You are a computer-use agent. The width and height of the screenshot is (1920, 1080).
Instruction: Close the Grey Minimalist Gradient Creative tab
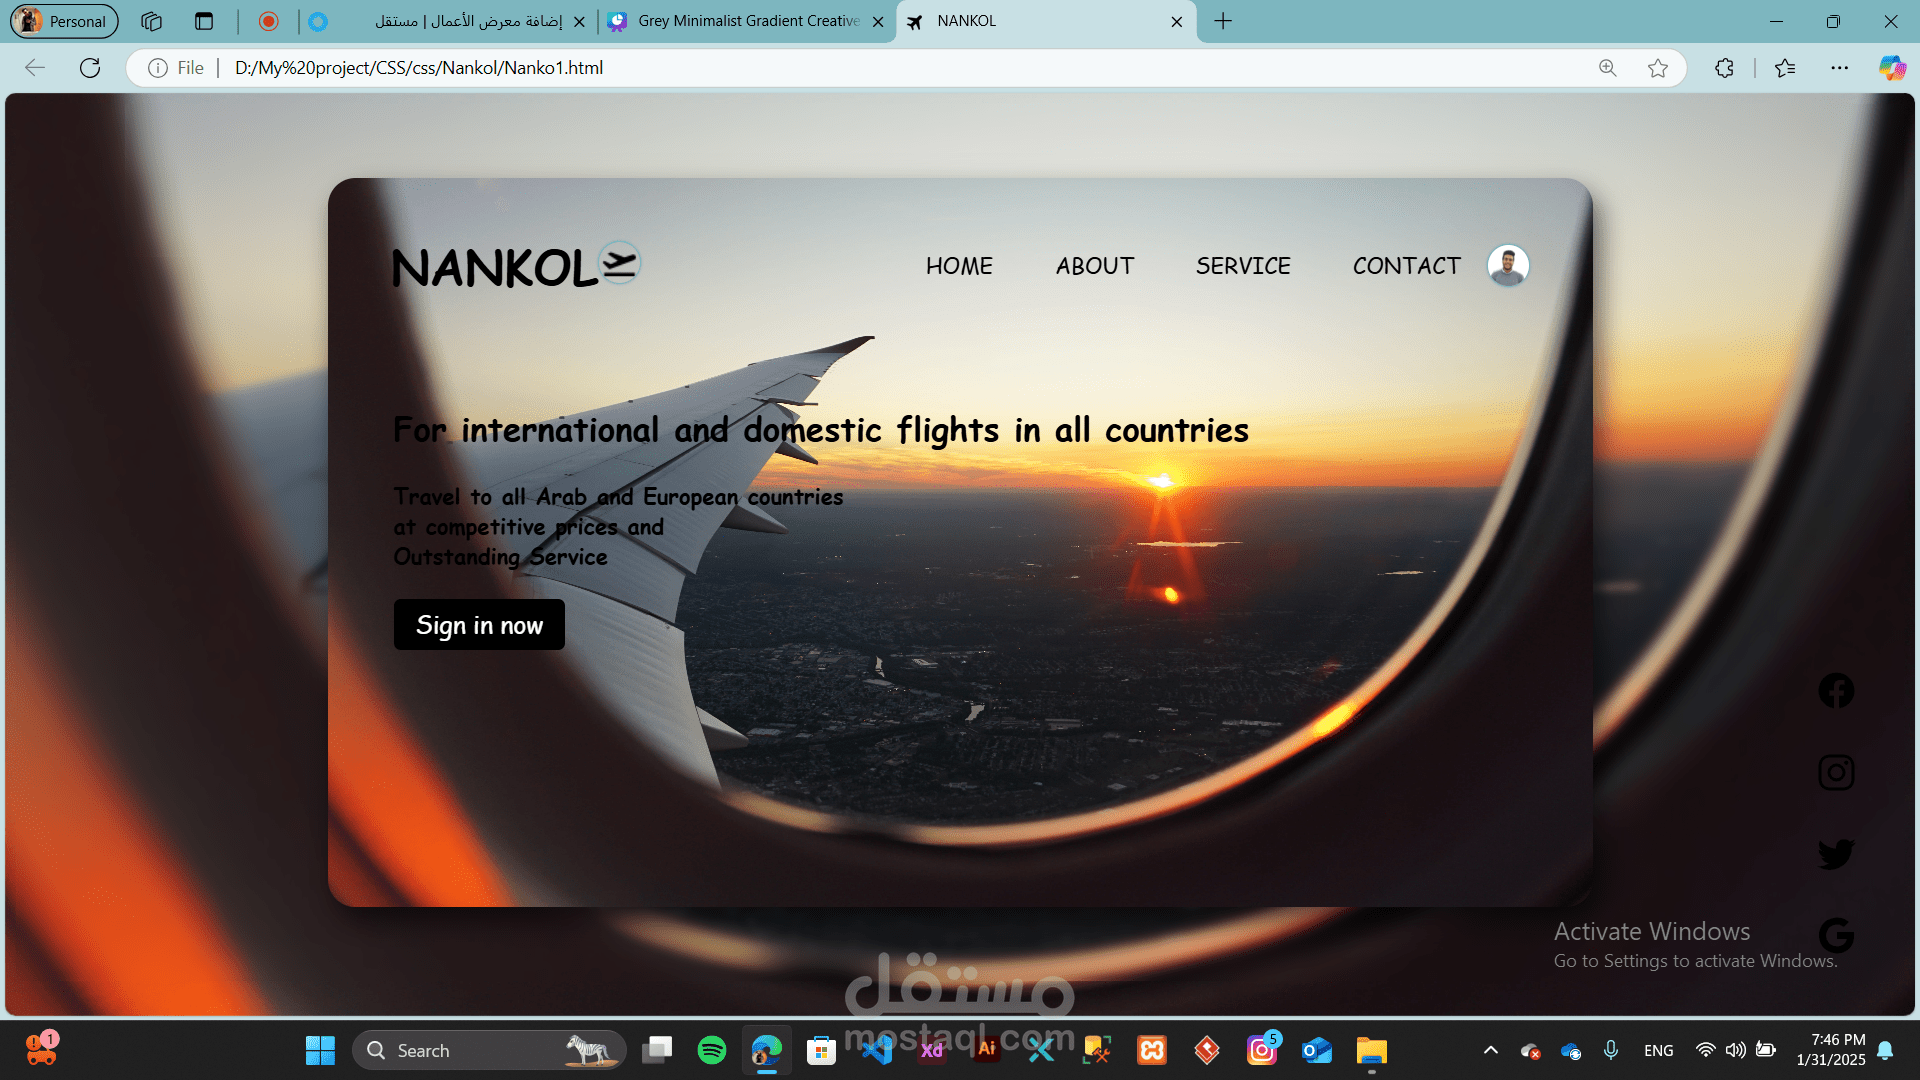click(878, 21)
